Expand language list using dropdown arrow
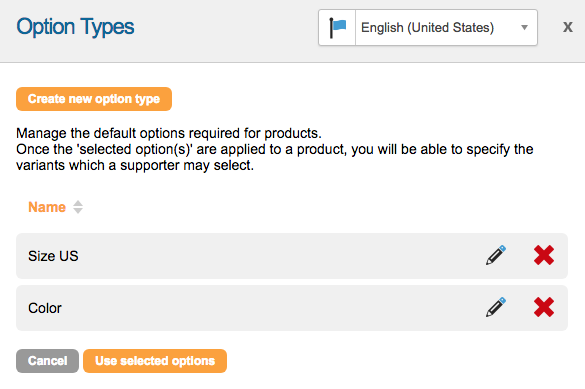The image size is (585, 389). pyautogui.click(x=524, y=28)
